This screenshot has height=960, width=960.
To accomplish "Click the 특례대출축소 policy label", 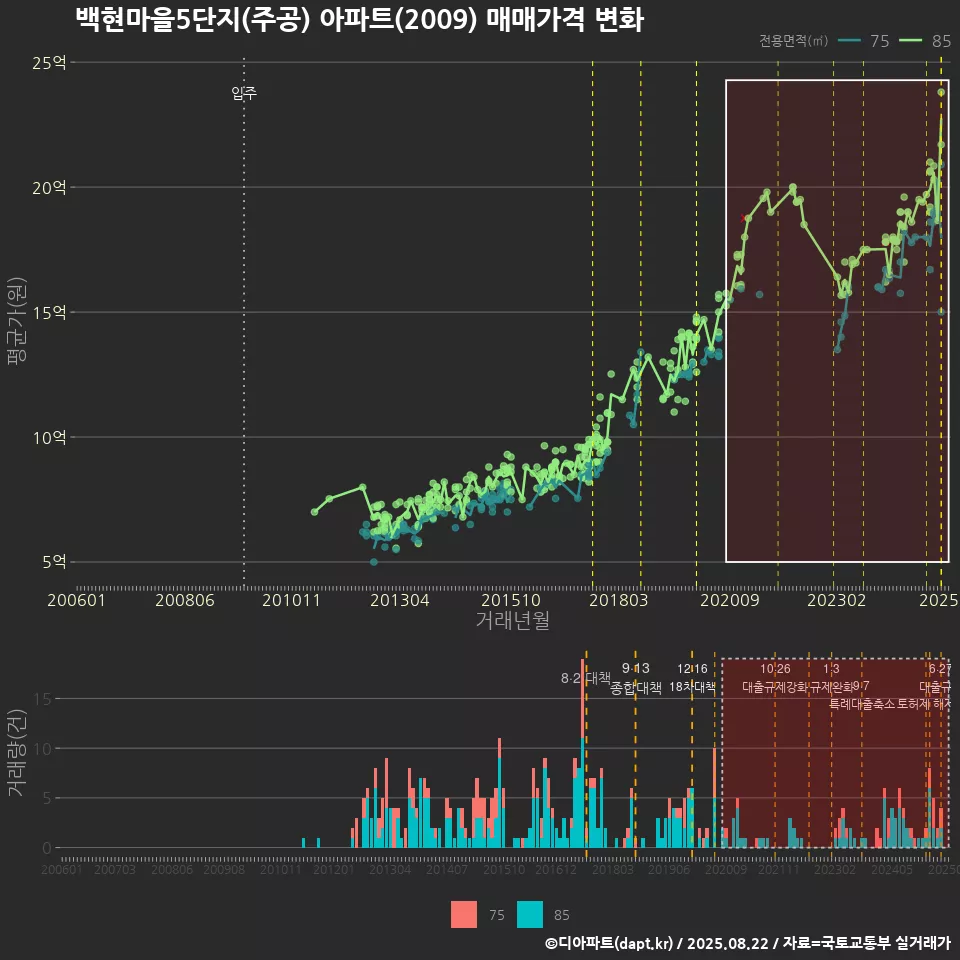I will (862, 704).
